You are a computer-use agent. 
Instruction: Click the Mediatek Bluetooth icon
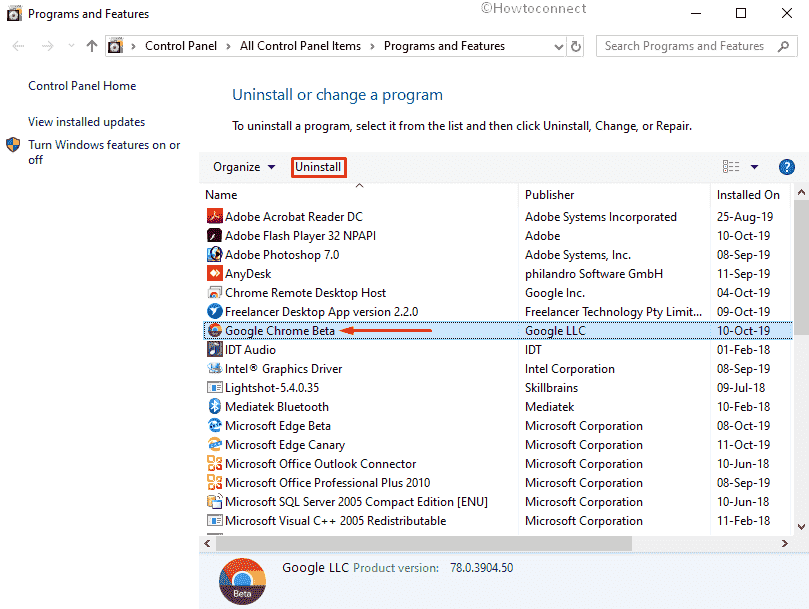pyautogui.click(x=215, y=407)
